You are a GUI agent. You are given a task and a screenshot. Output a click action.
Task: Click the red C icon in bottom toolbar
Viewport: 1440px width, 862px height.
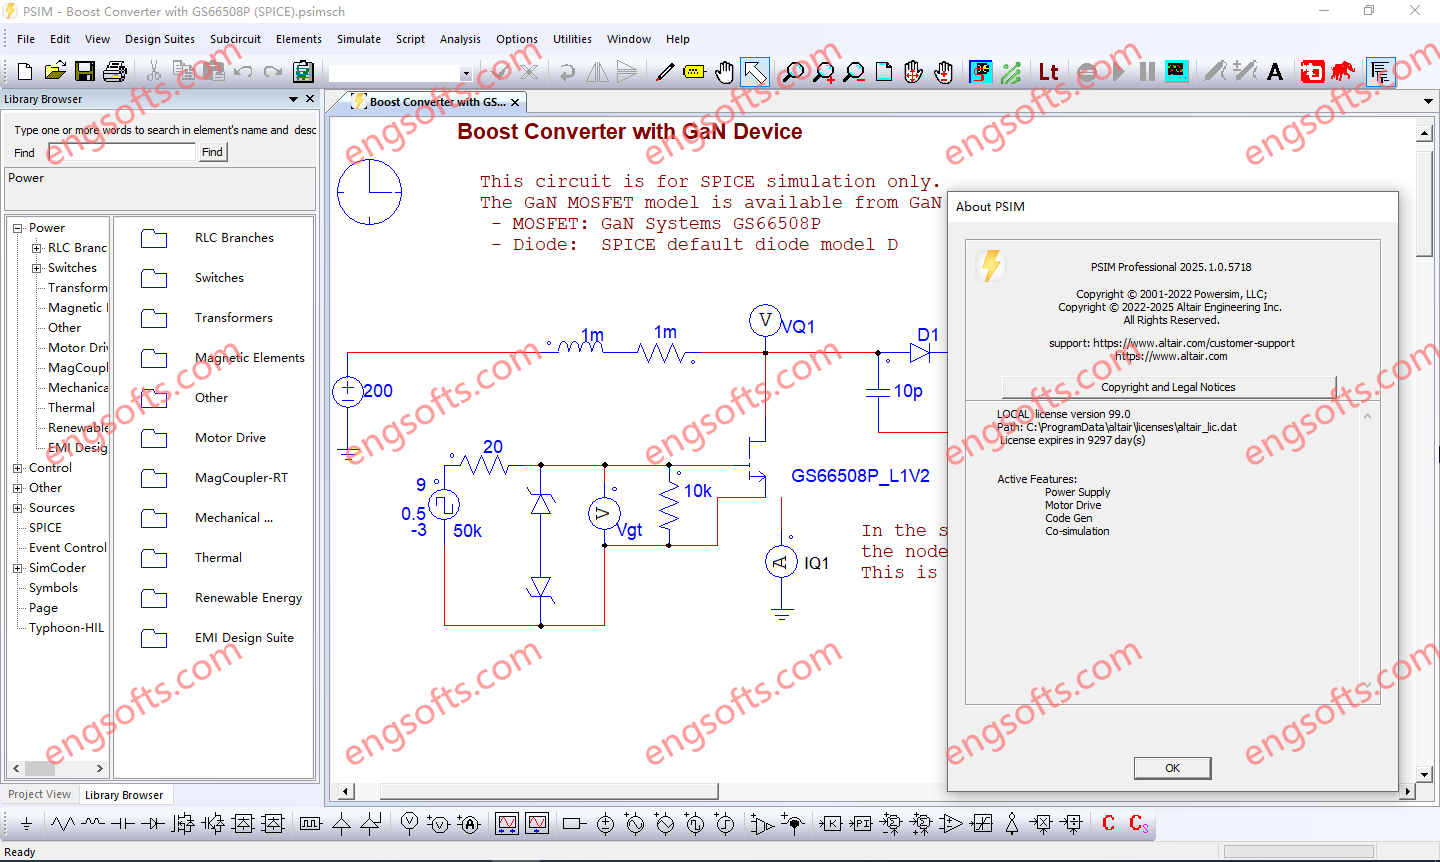[x=1108, y=823]
